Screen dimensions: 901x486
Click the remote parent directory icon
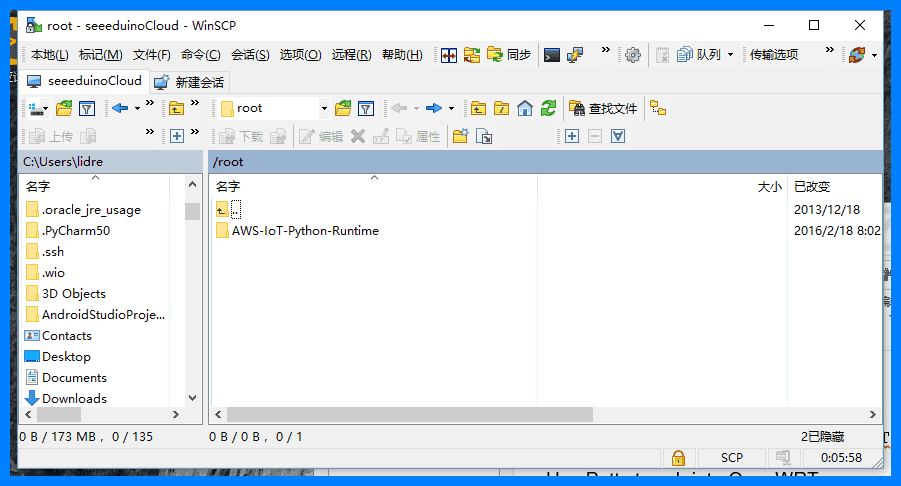click(478, 108)
